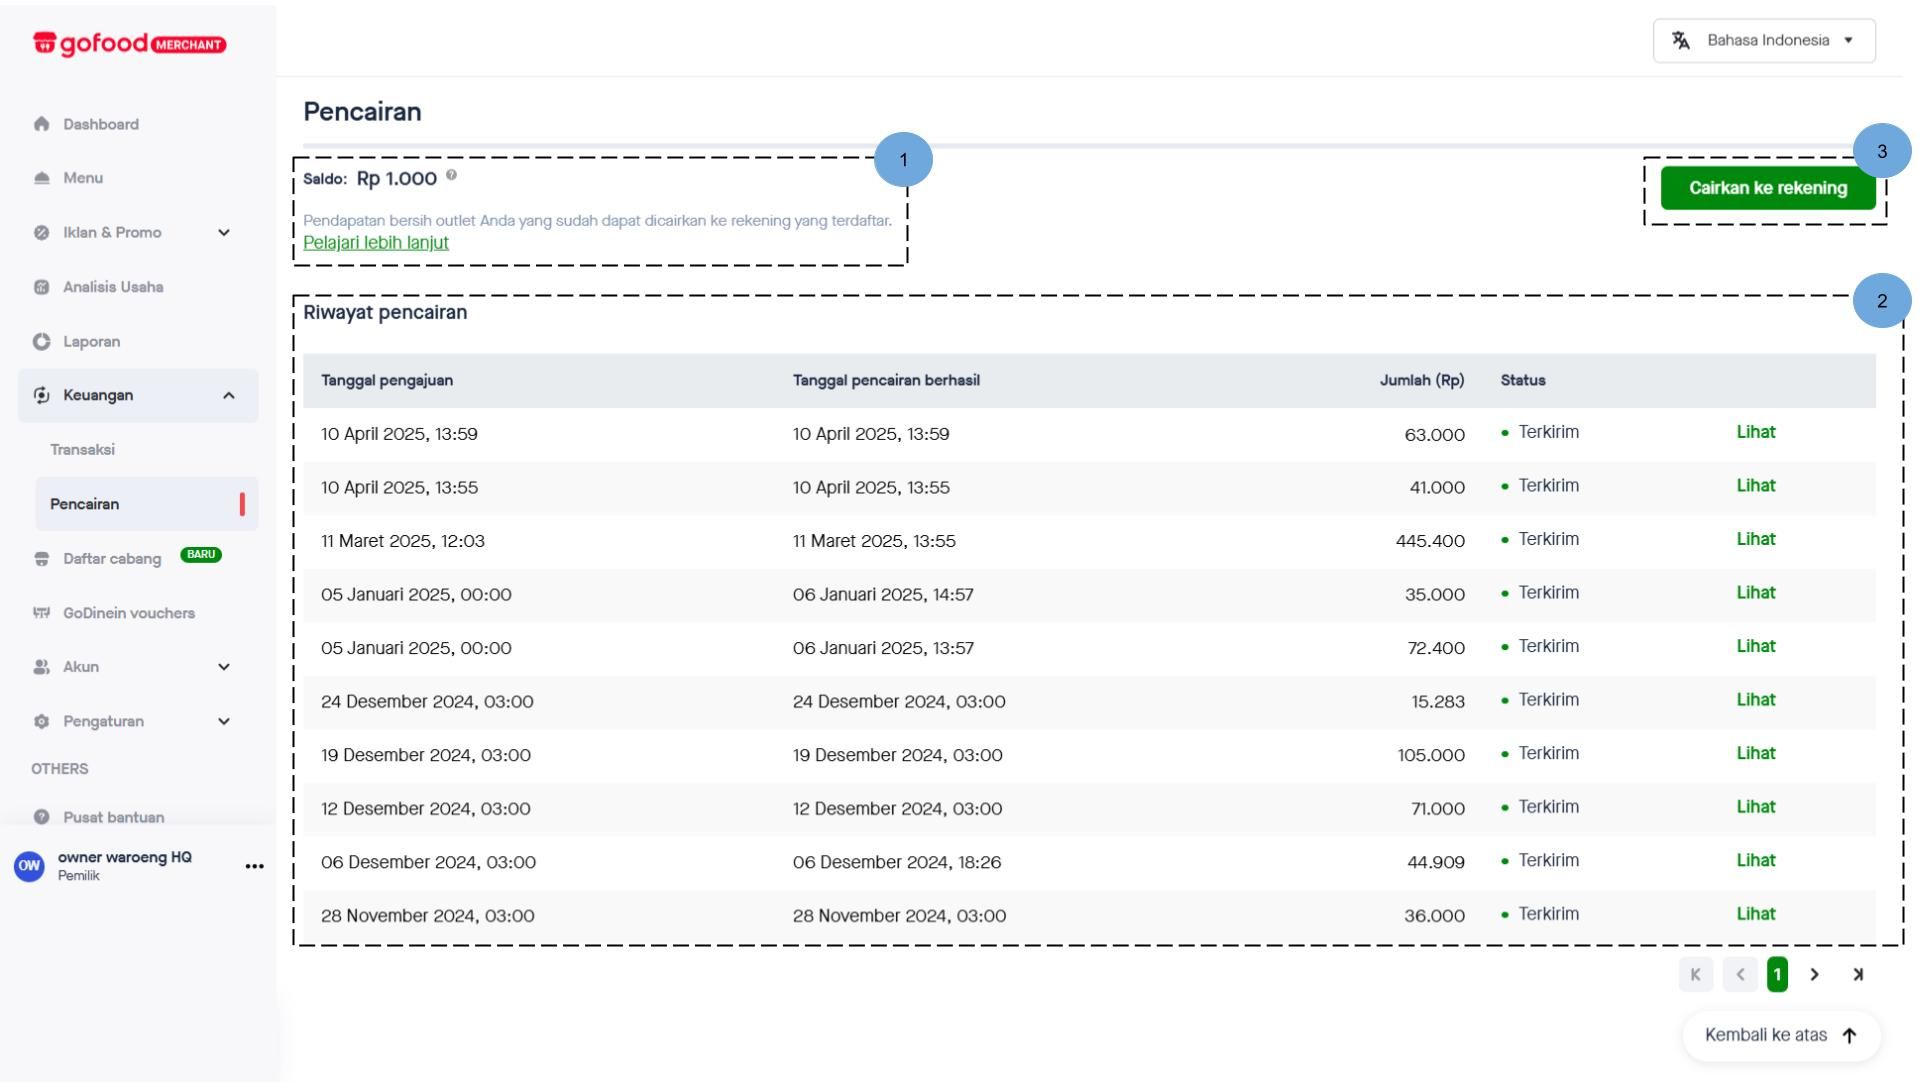Click the Kembali ke atas button

tap(1781, 1036)
